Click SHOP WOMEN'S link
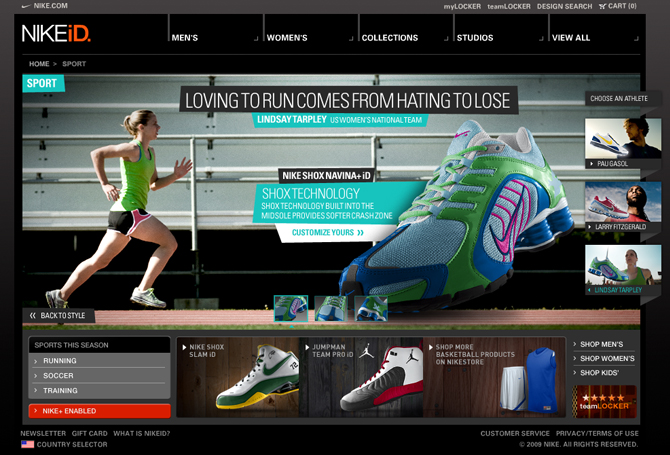This screenshot has width=670, height=455. (607, 358)
